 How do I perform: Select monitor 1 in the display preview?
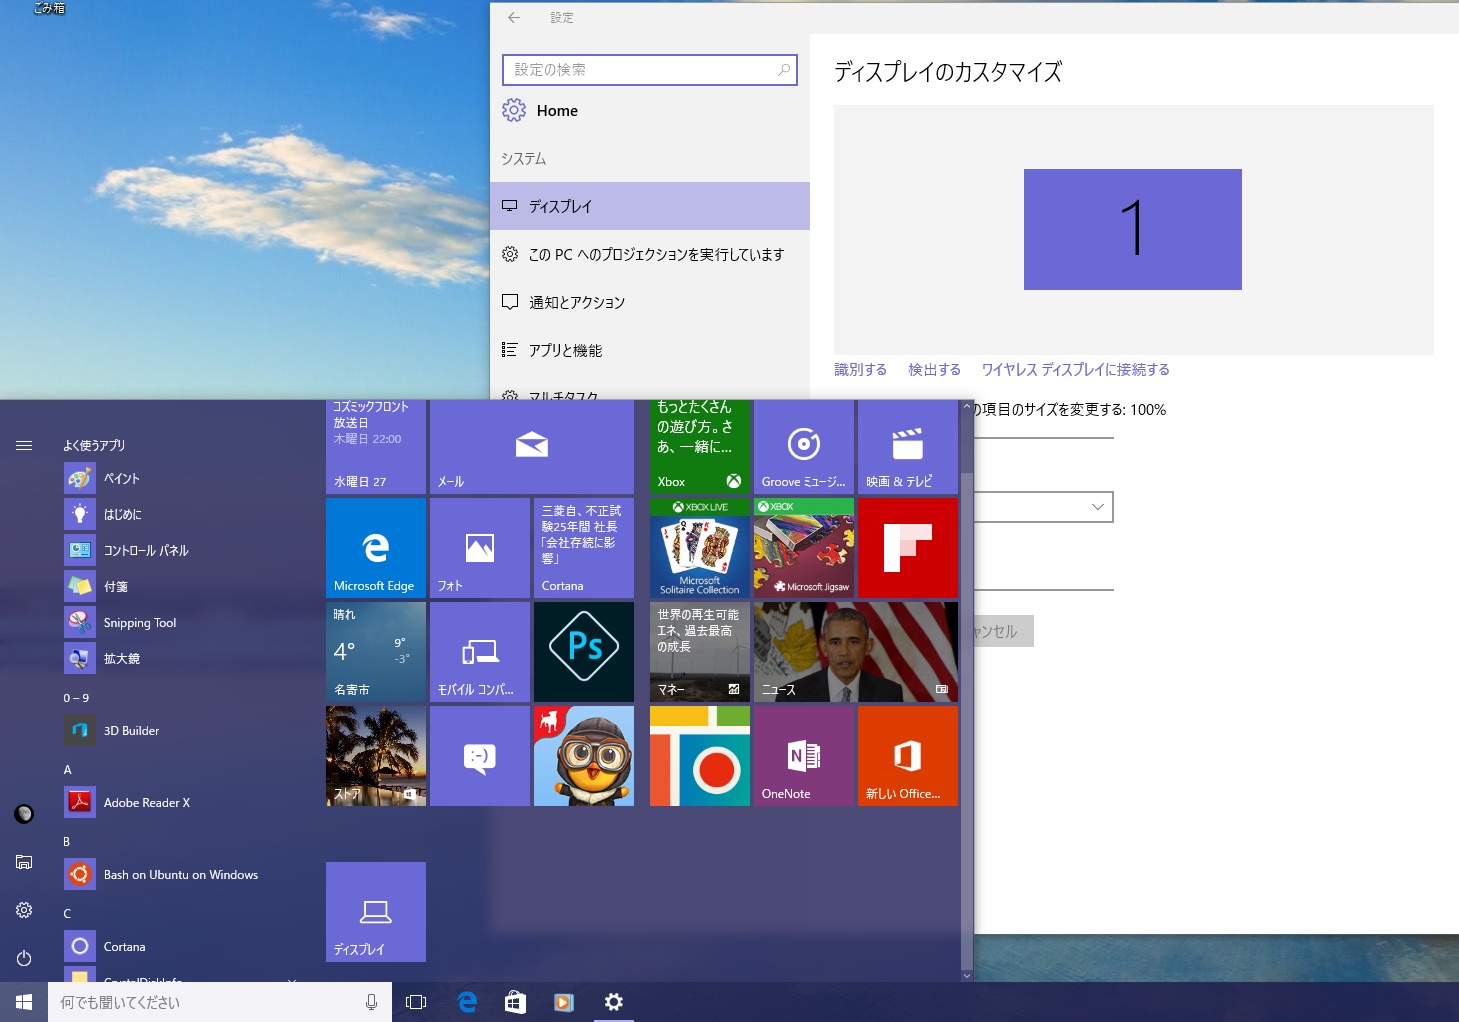tap(1132, 229)
